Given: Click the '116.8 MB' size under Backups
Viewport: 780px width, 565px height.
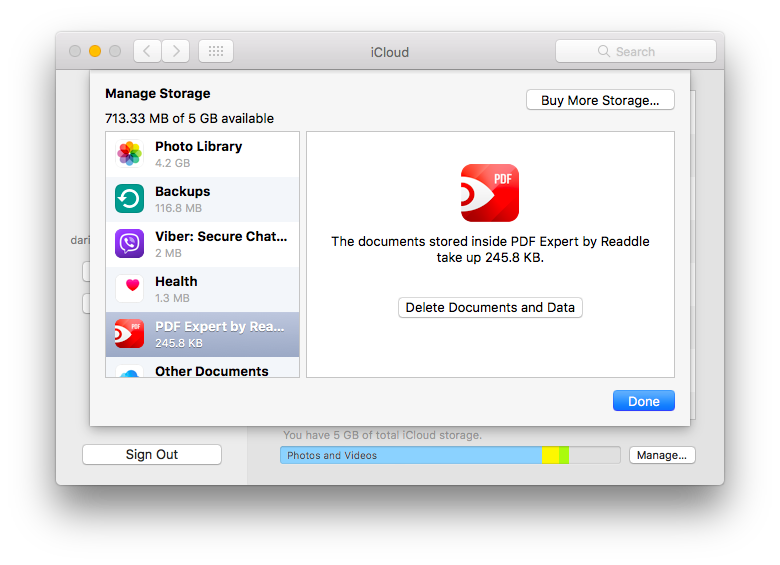Looking at the screenshot, I should click(x=179, y=208).
